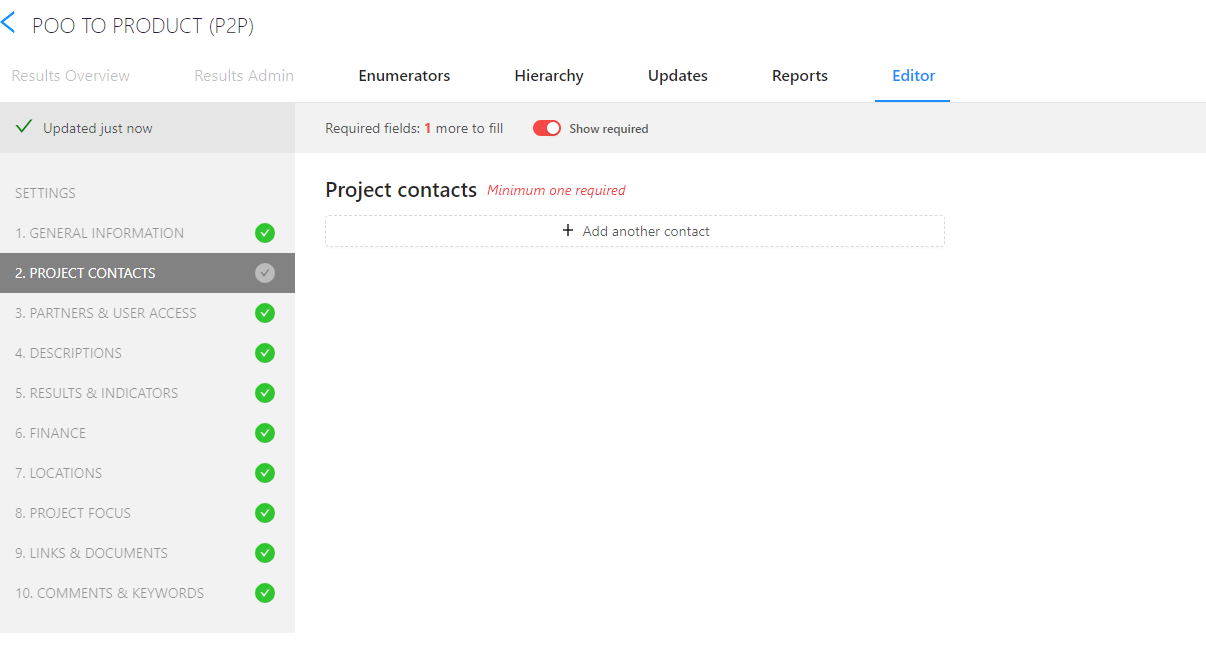Click the Project contacts heading
1206x651 pixels.
coord(401,190)
